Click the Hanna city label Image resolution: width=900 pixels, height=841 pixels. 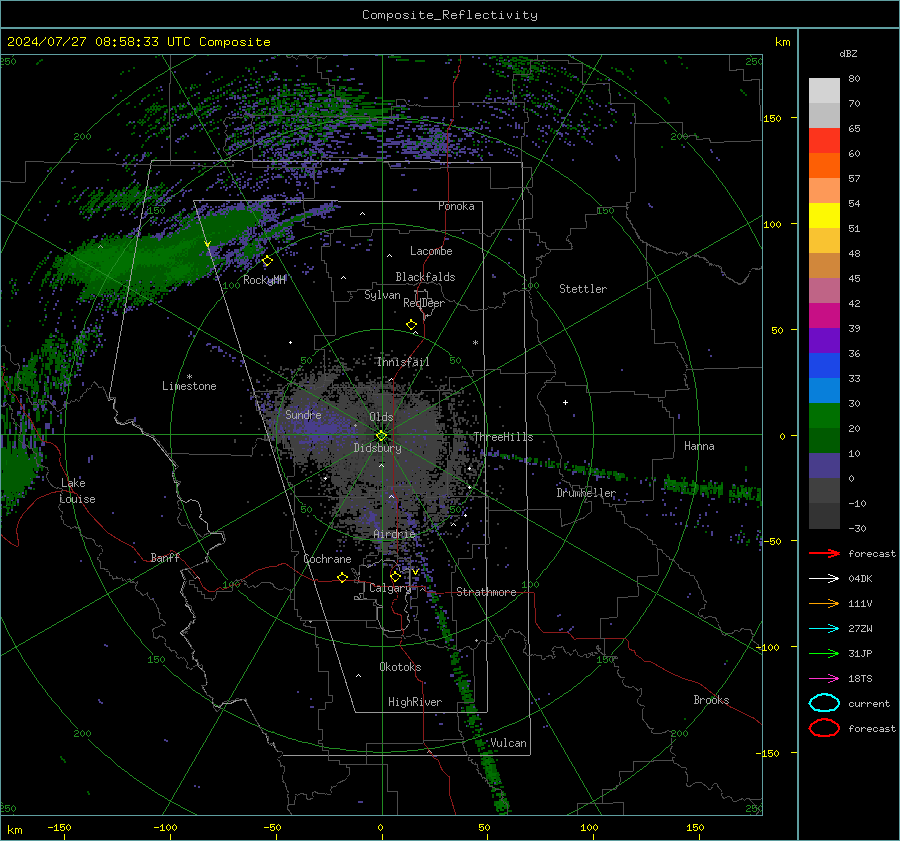(699, 446)
